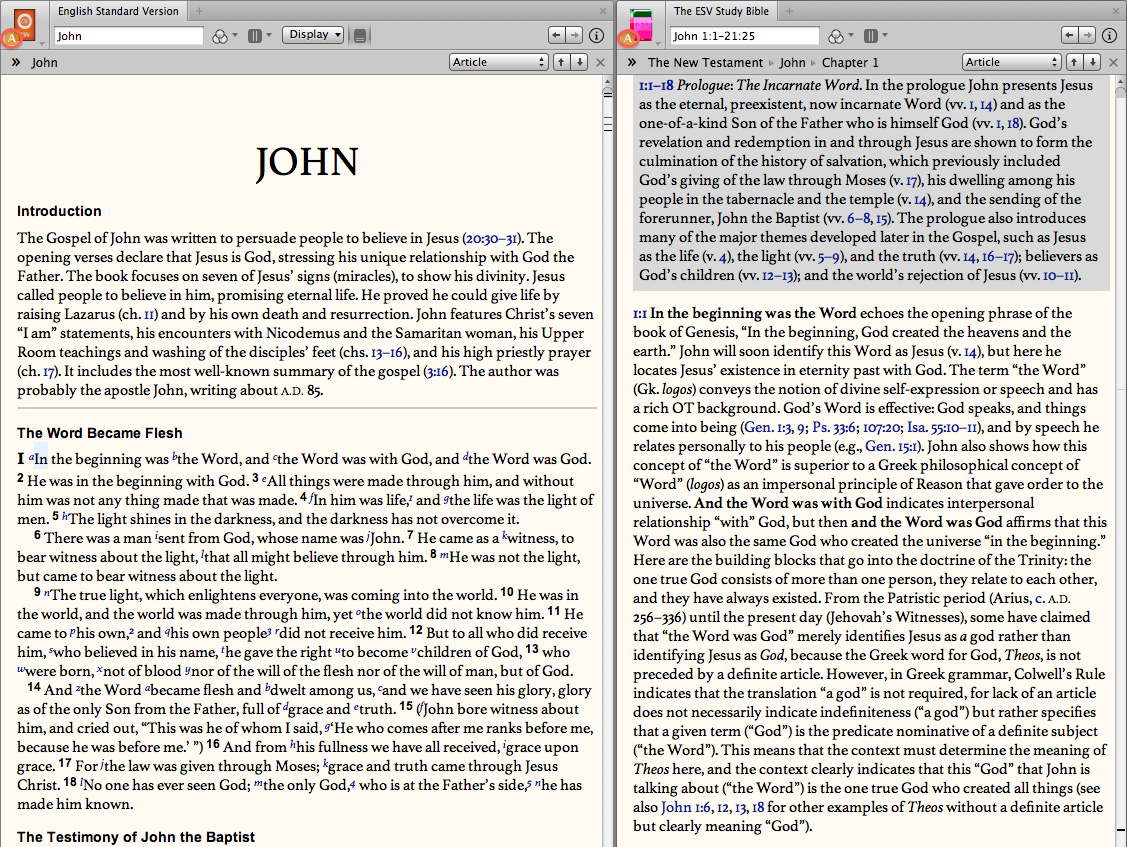Click link set A badge on Study Bible panel

(x=628, y=38)
